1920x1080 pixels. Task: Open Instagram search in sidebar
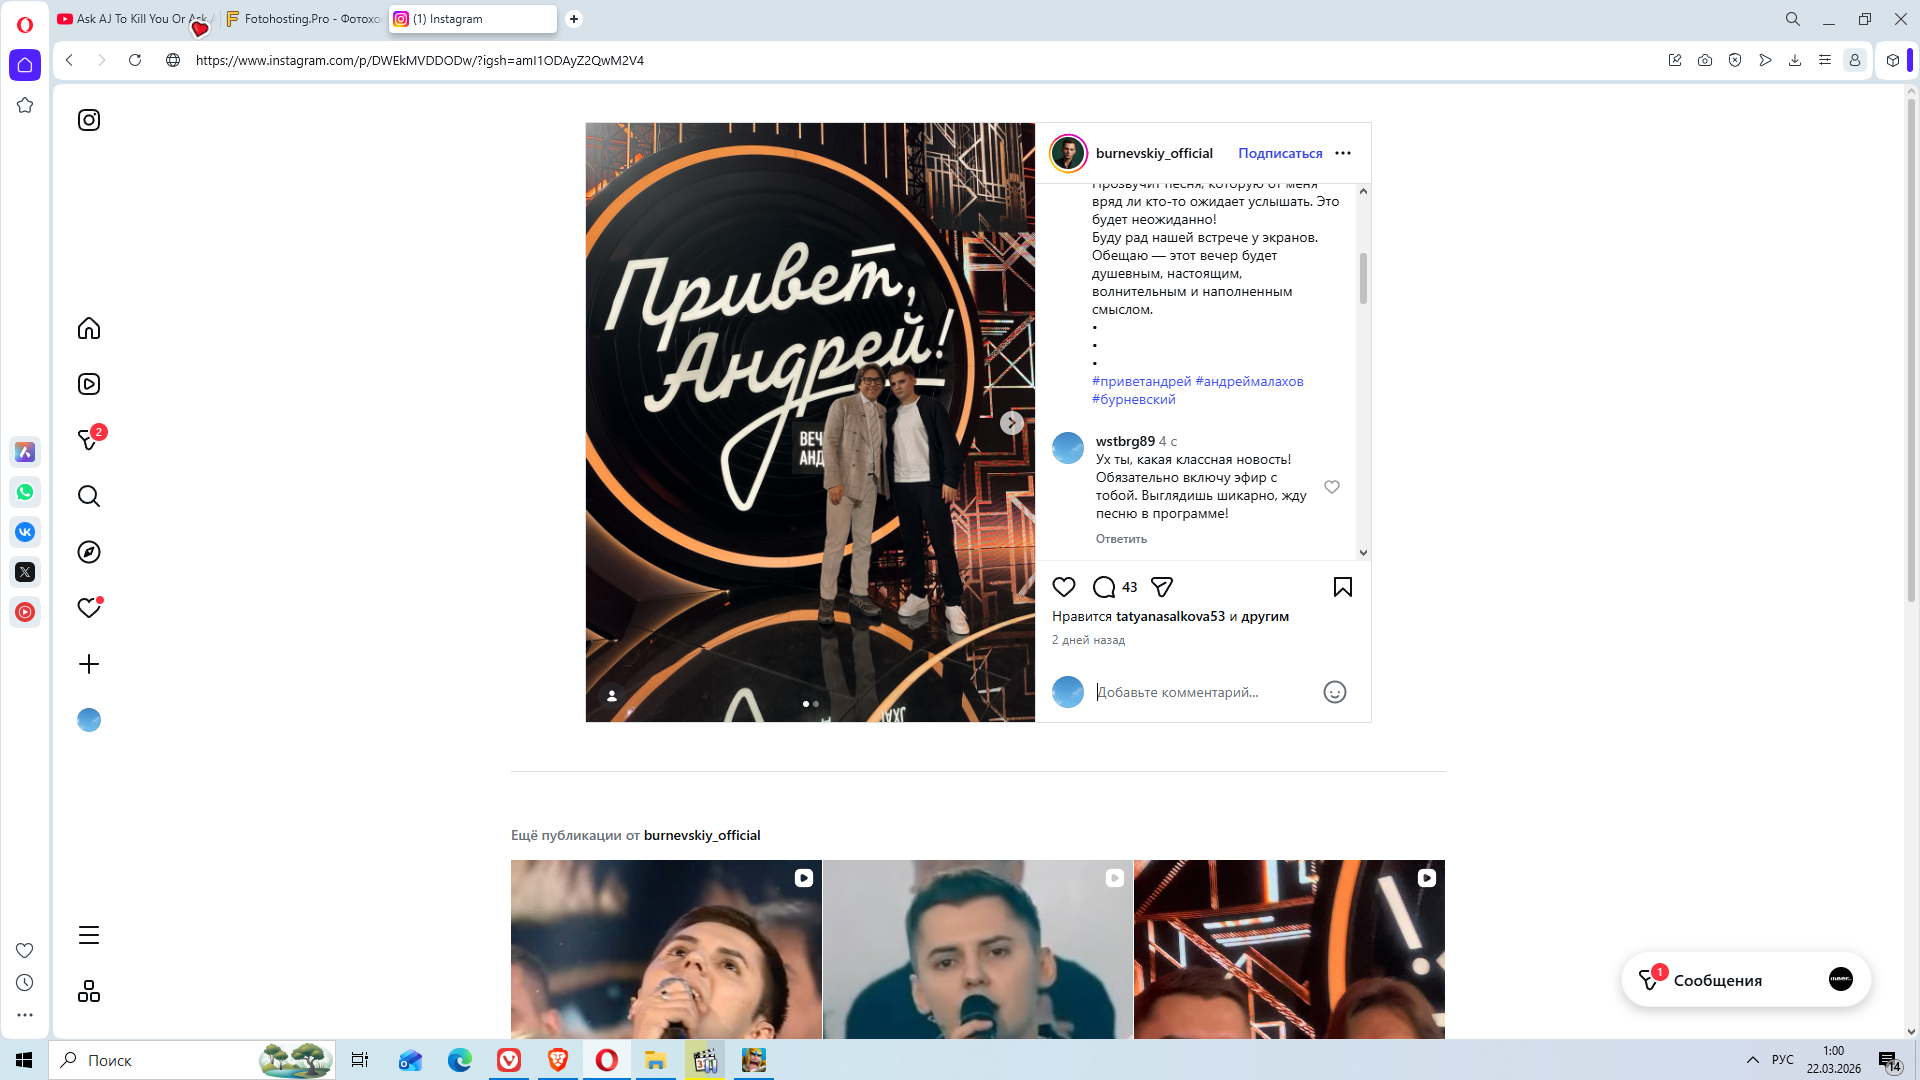89,496
